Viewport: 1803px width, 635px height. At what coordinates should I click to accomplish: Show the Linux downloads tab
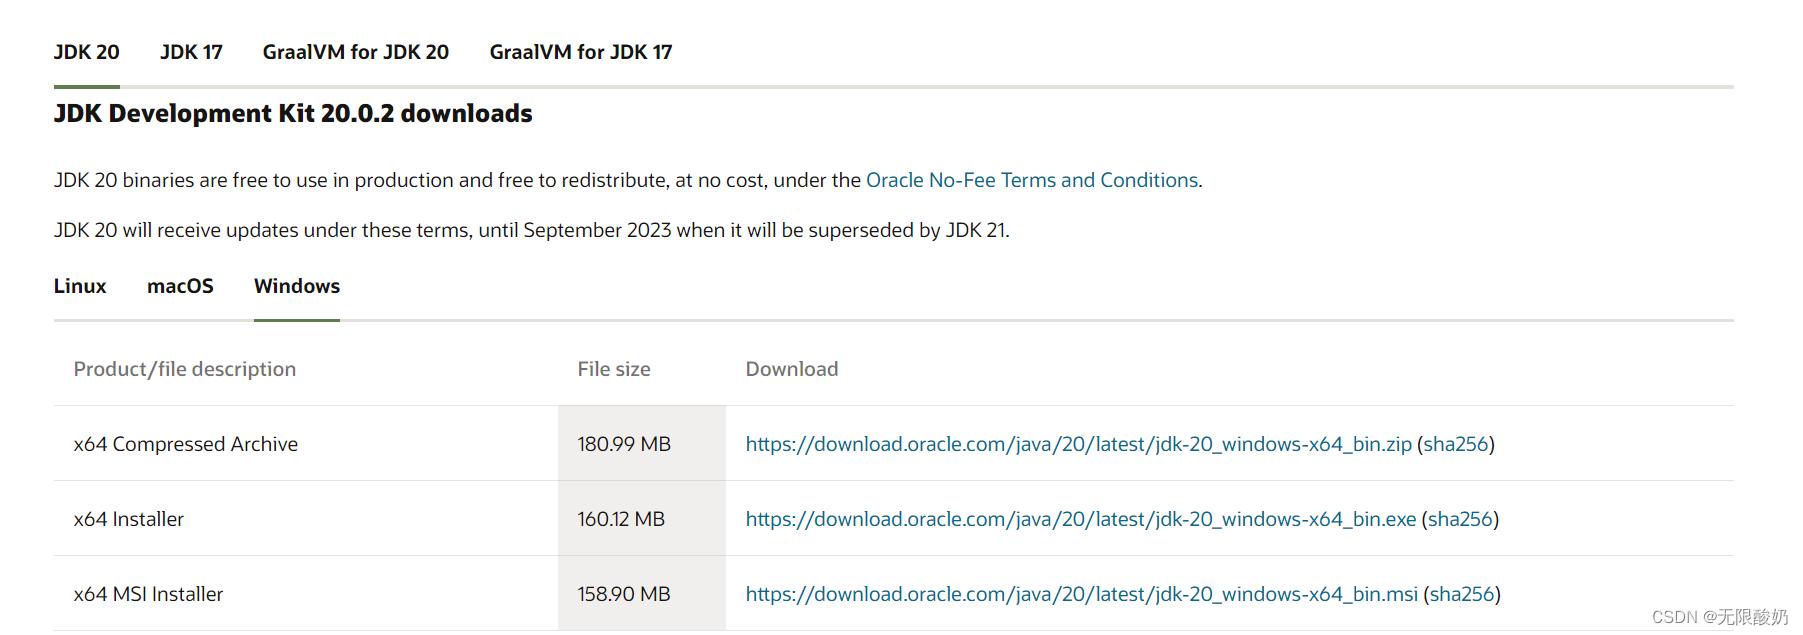point(80,286)
